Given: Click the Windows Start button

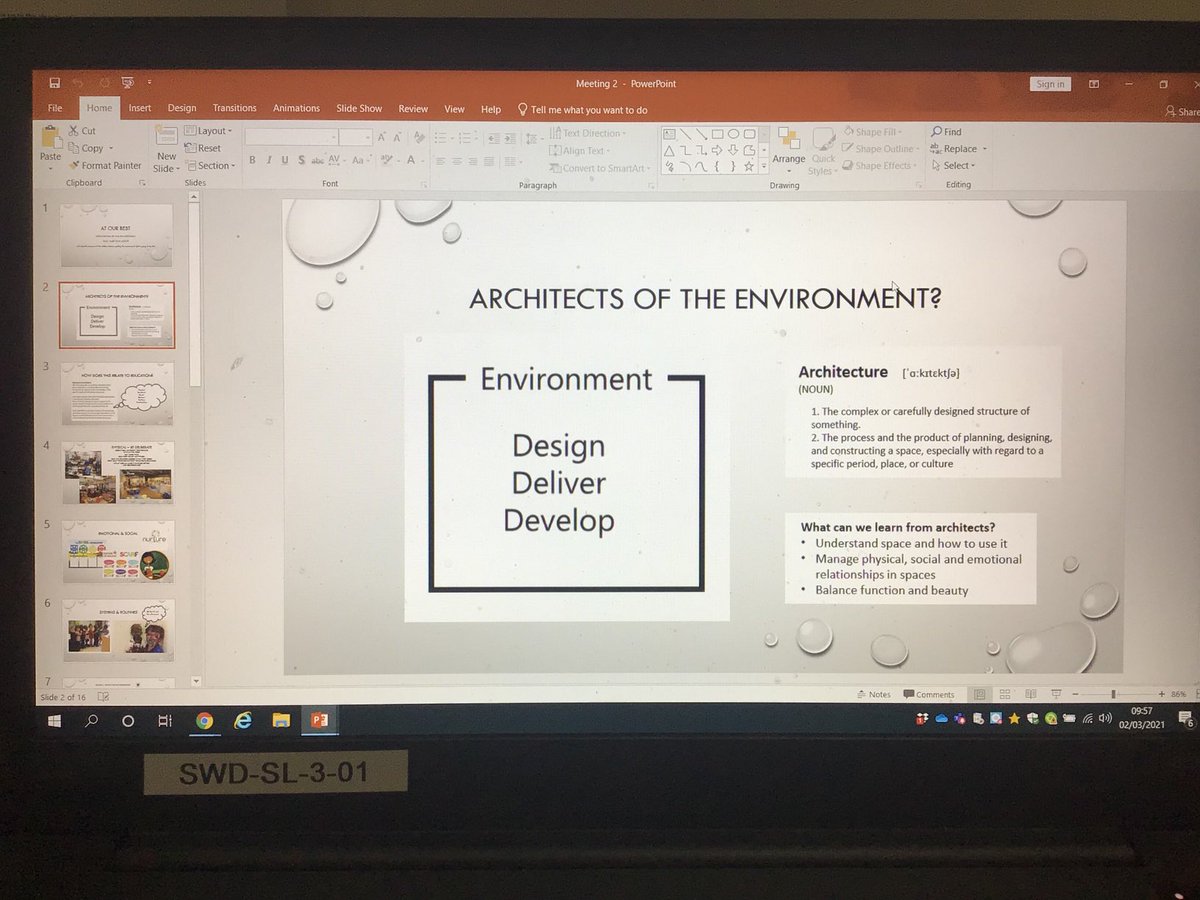Looking at the screenshot, I should click(54, 720).
